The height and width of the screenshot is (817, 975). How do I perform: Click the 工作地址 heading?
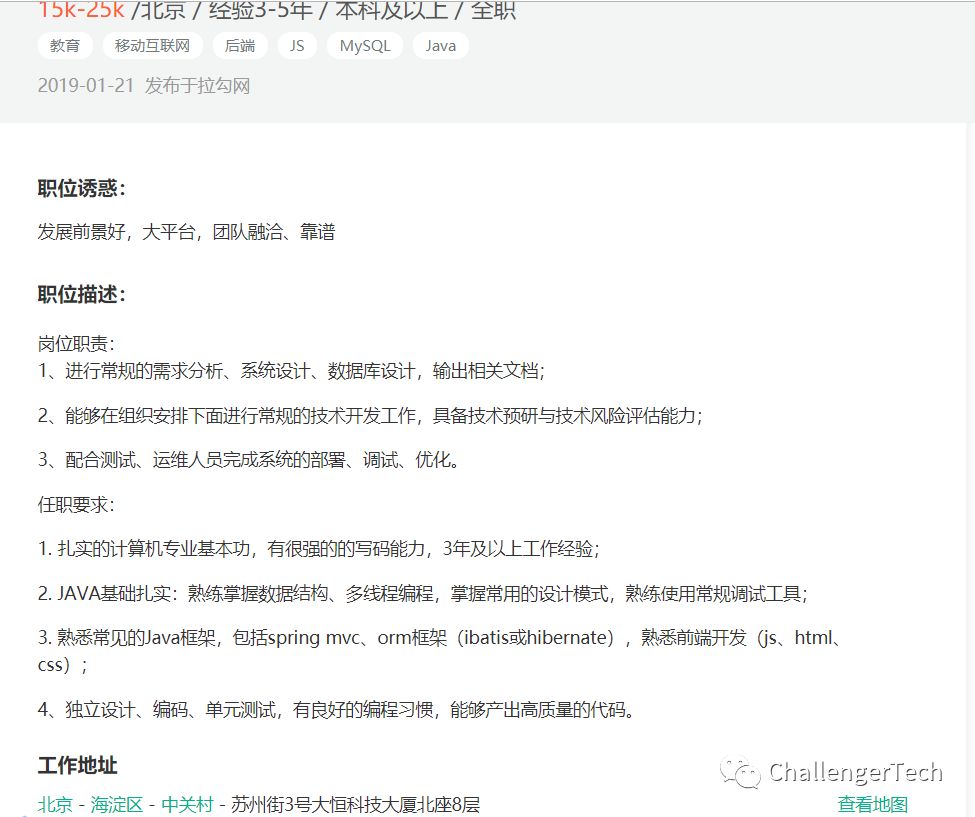pos(78,765)
